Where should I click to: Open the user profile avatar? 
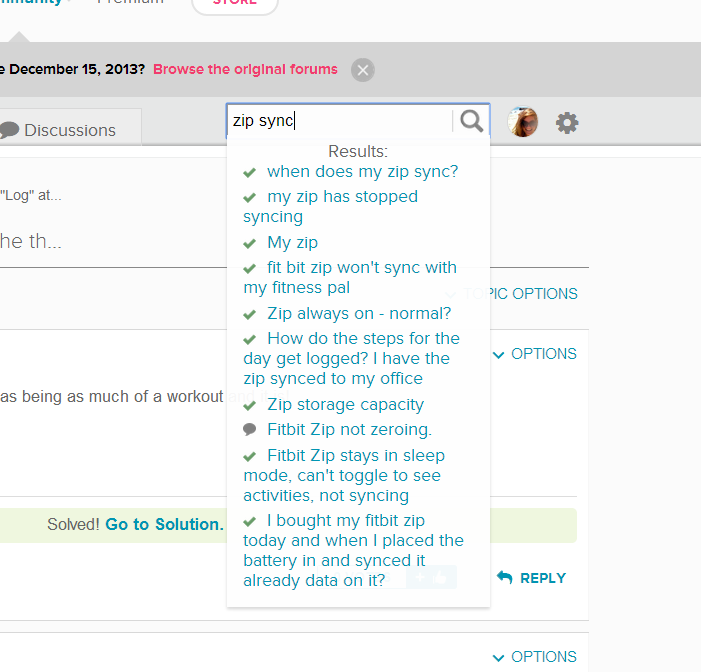pyautogui.click(x=523, y=122)
